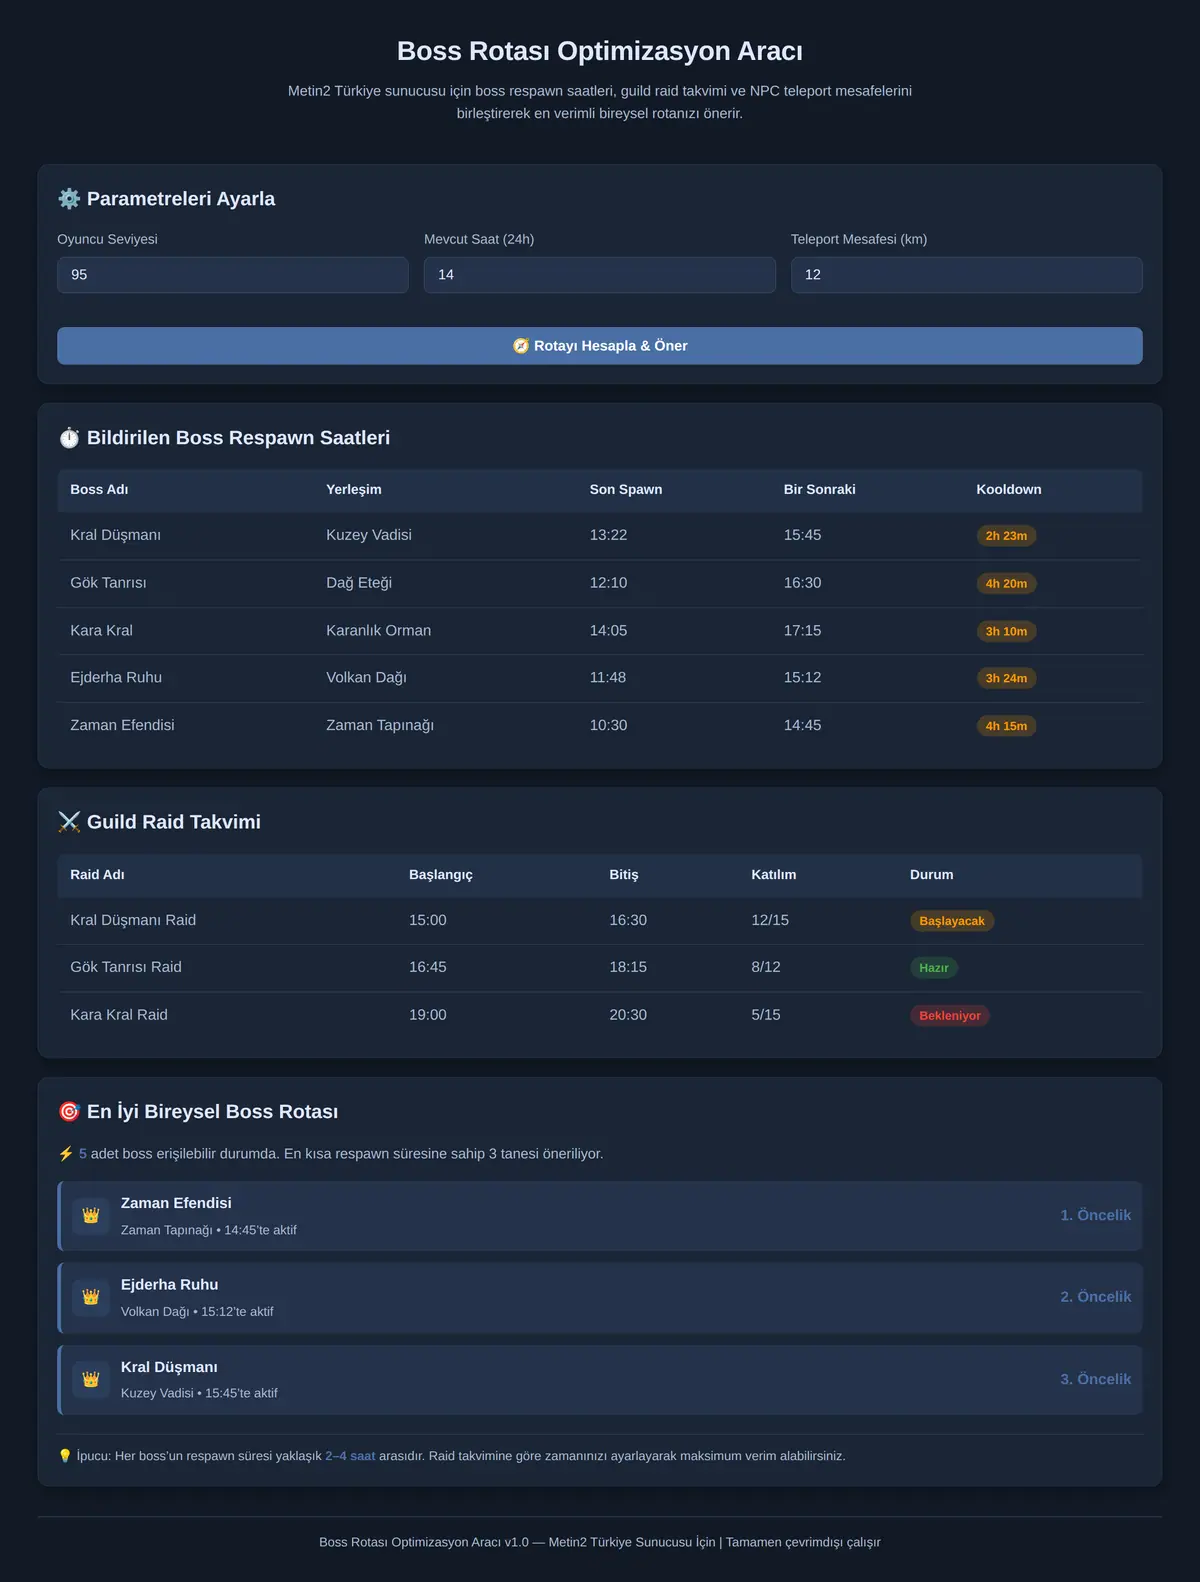The height and width of the screenshot is (1582, 1200).
Task: Click the light bulb icon next to İpucu
Action: click(x=65, y=1456)
